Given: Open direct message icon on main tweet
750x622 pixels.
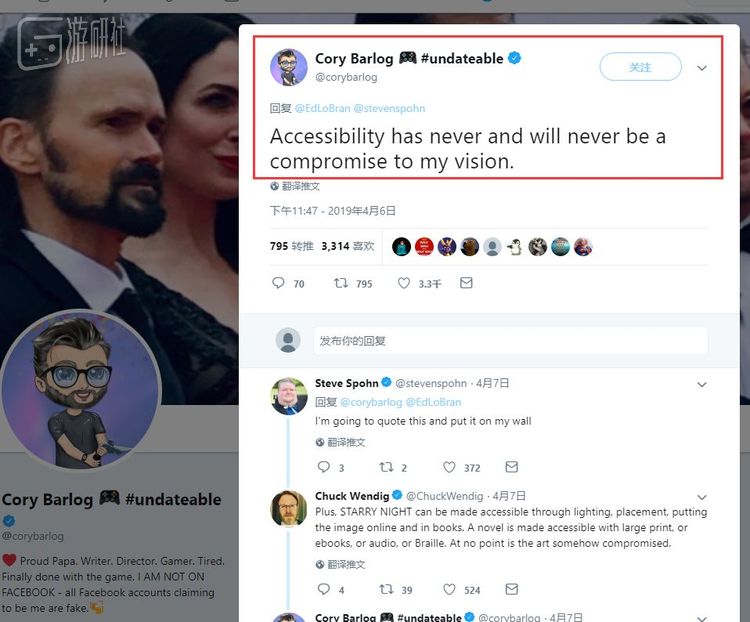Looking at the screenshot, I should [x=466, y=284].
